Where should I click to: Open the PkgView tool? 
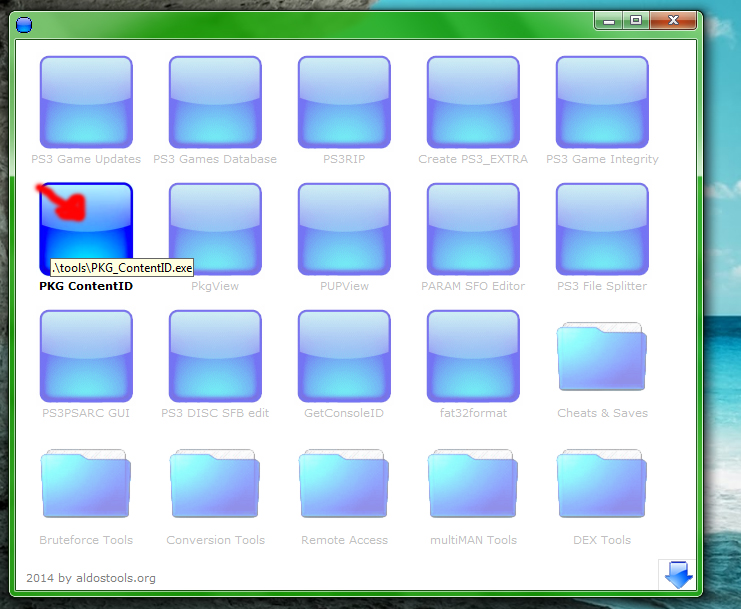[215, 229]
